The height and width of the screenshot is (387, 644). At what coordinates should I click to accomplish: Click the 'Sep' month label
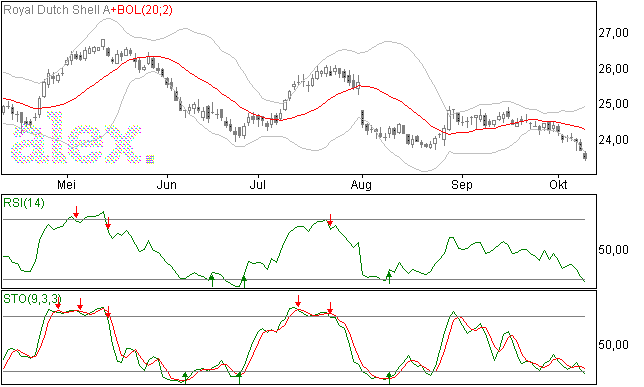tap(462, 185)
